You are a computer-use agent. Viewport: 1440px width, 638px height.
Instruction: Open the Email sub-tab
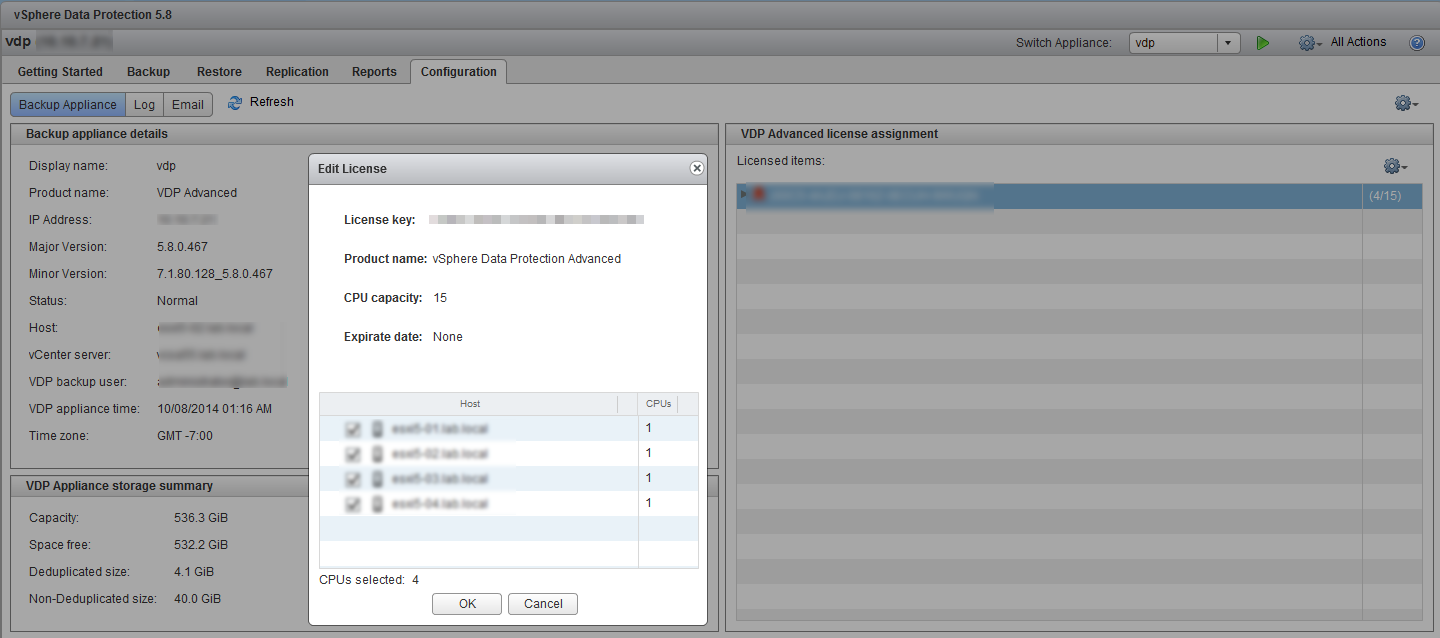[x=188, y=105]
